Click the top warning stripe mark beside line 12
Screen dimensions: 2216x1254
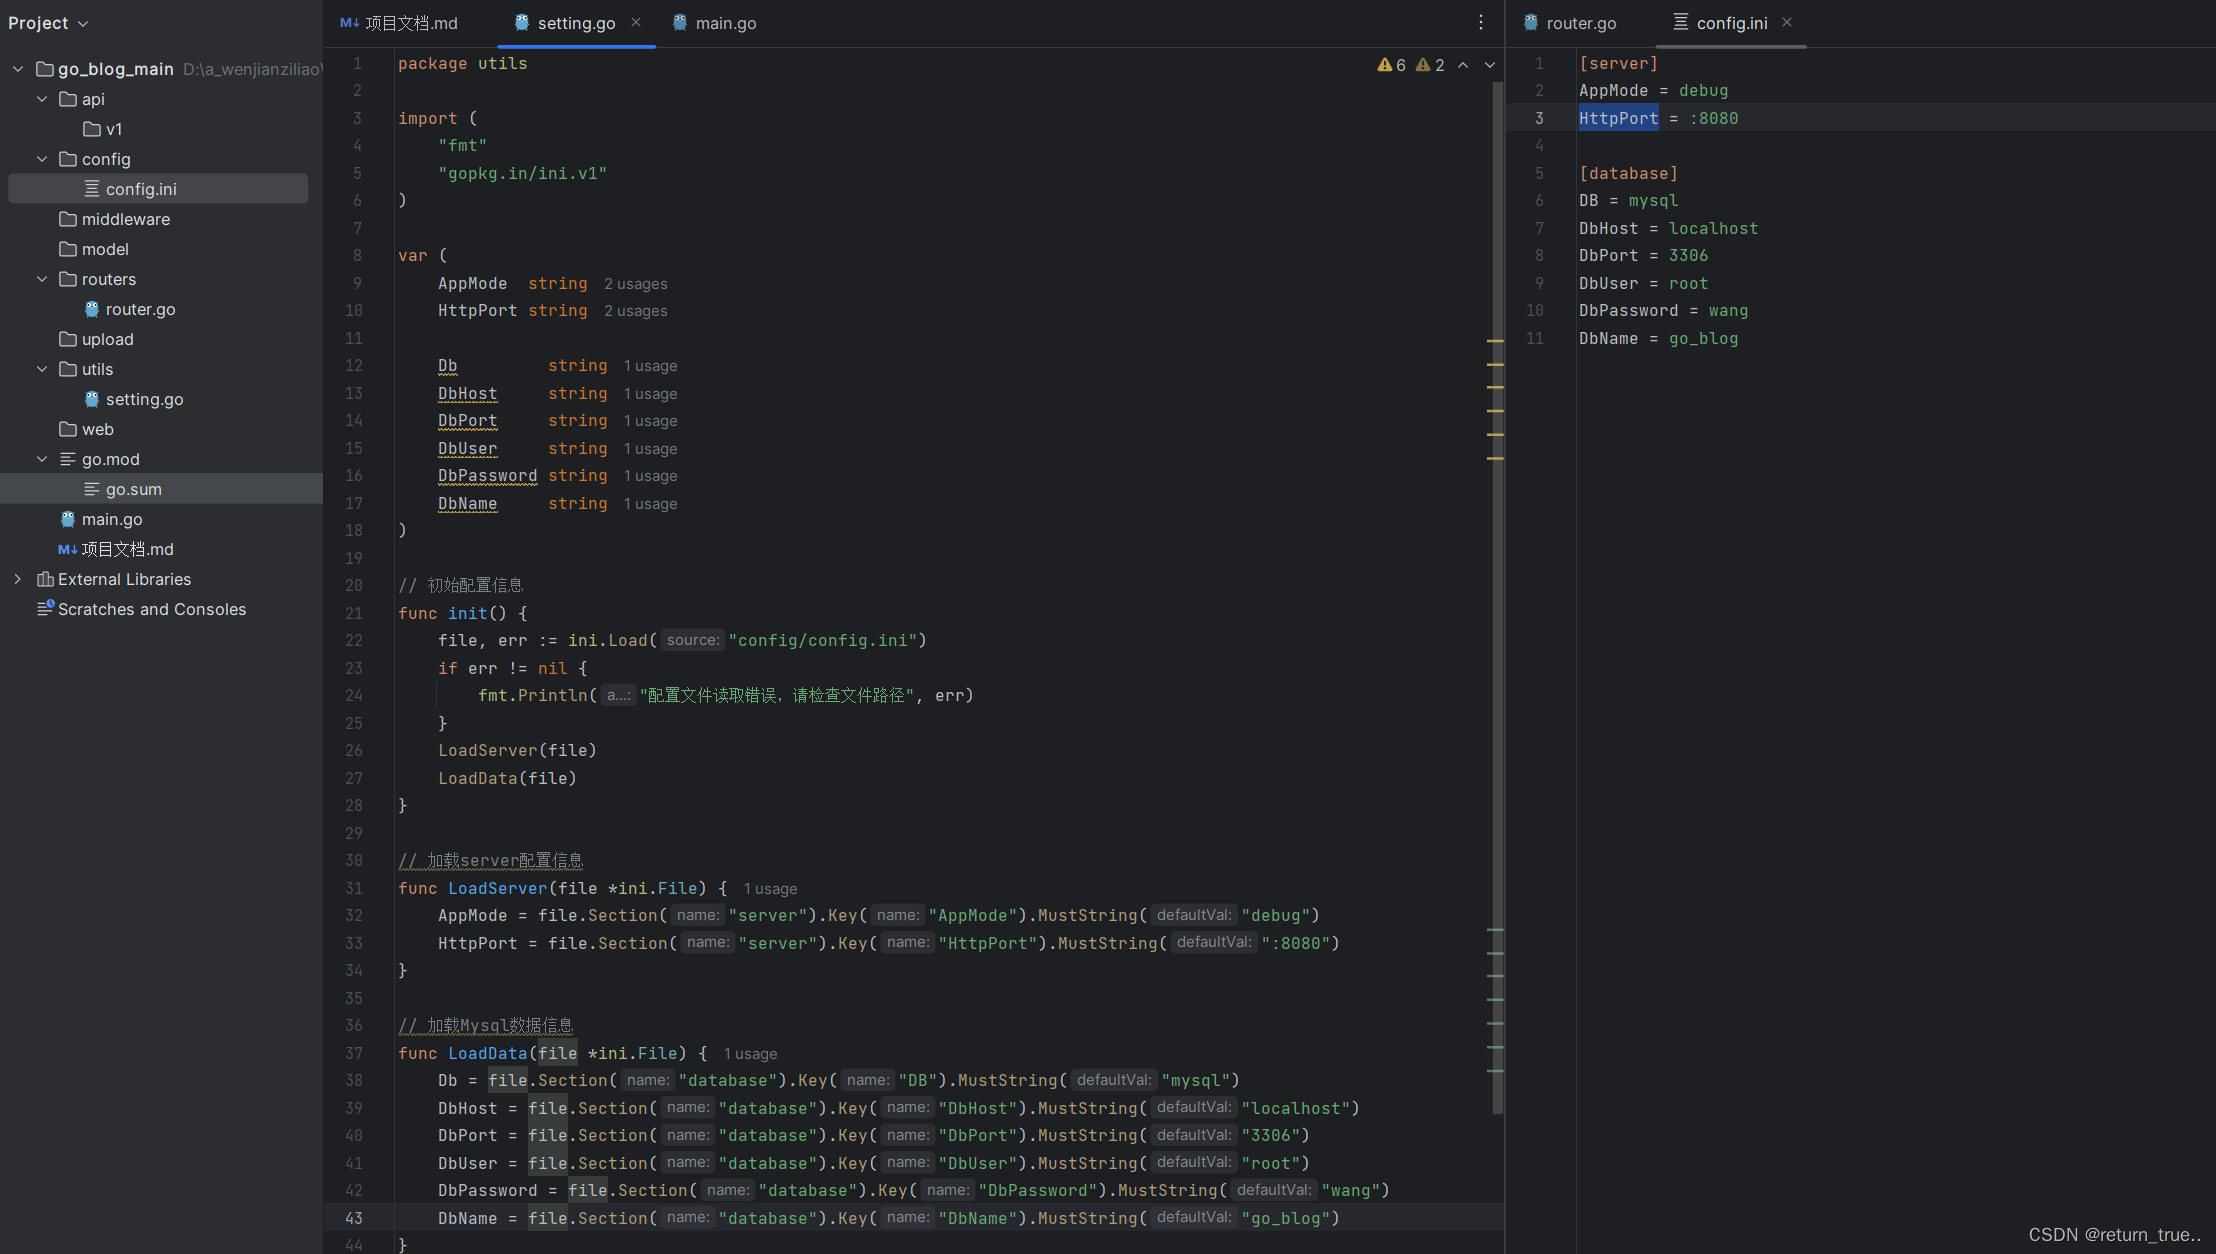click(1495, 341)
